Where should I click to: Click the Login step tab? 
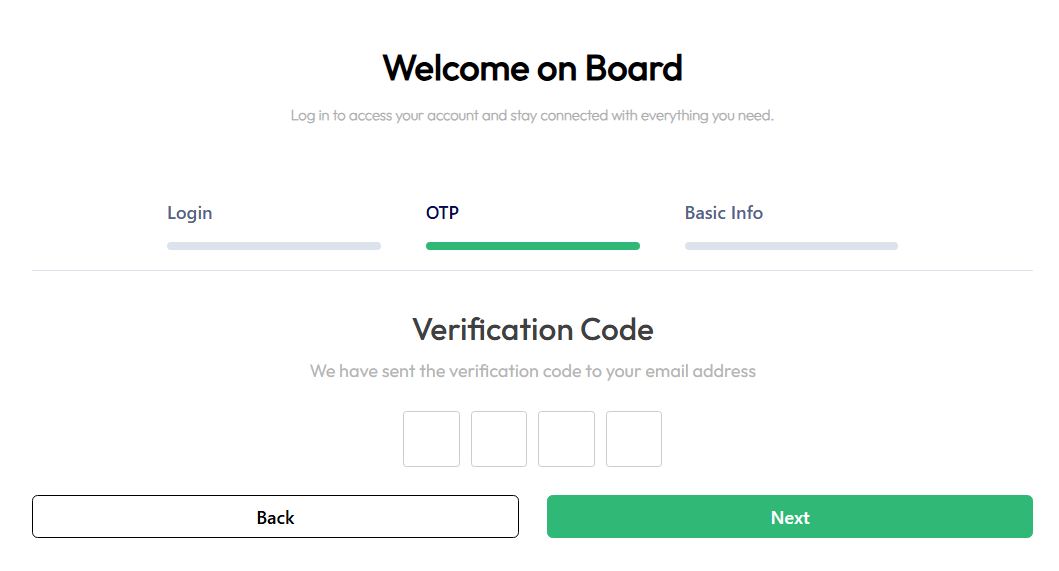(190, 213)
